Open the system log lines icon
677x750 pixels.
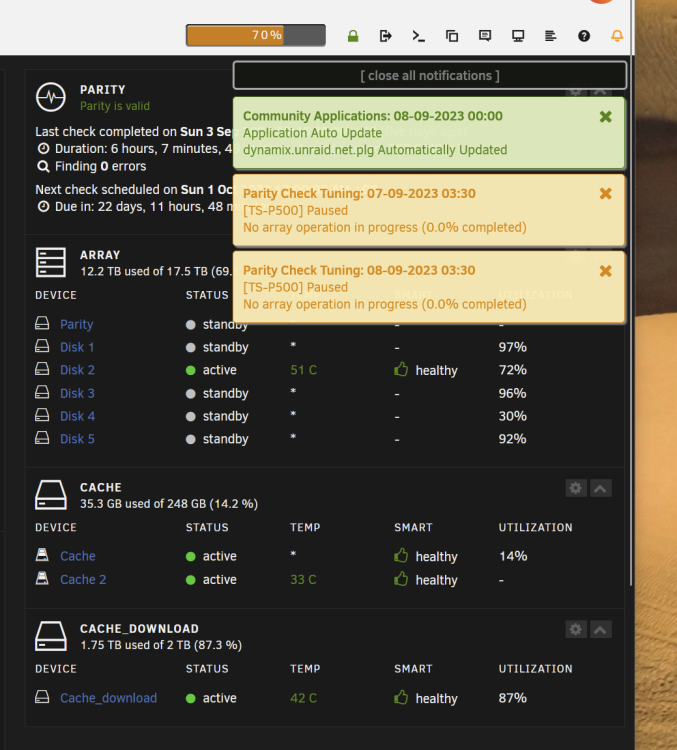551,36
